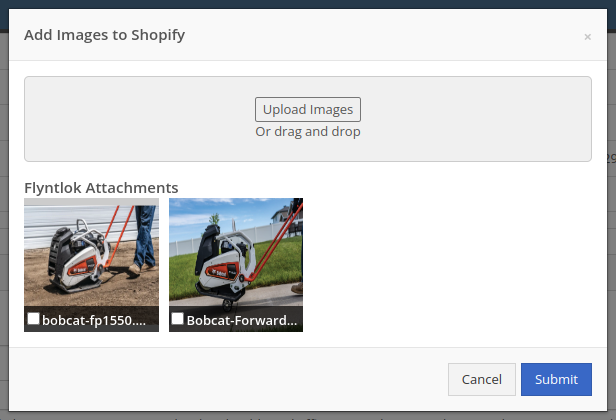Cancel adding images
This screenshot has height=420, width=616.
pos(482,379)
